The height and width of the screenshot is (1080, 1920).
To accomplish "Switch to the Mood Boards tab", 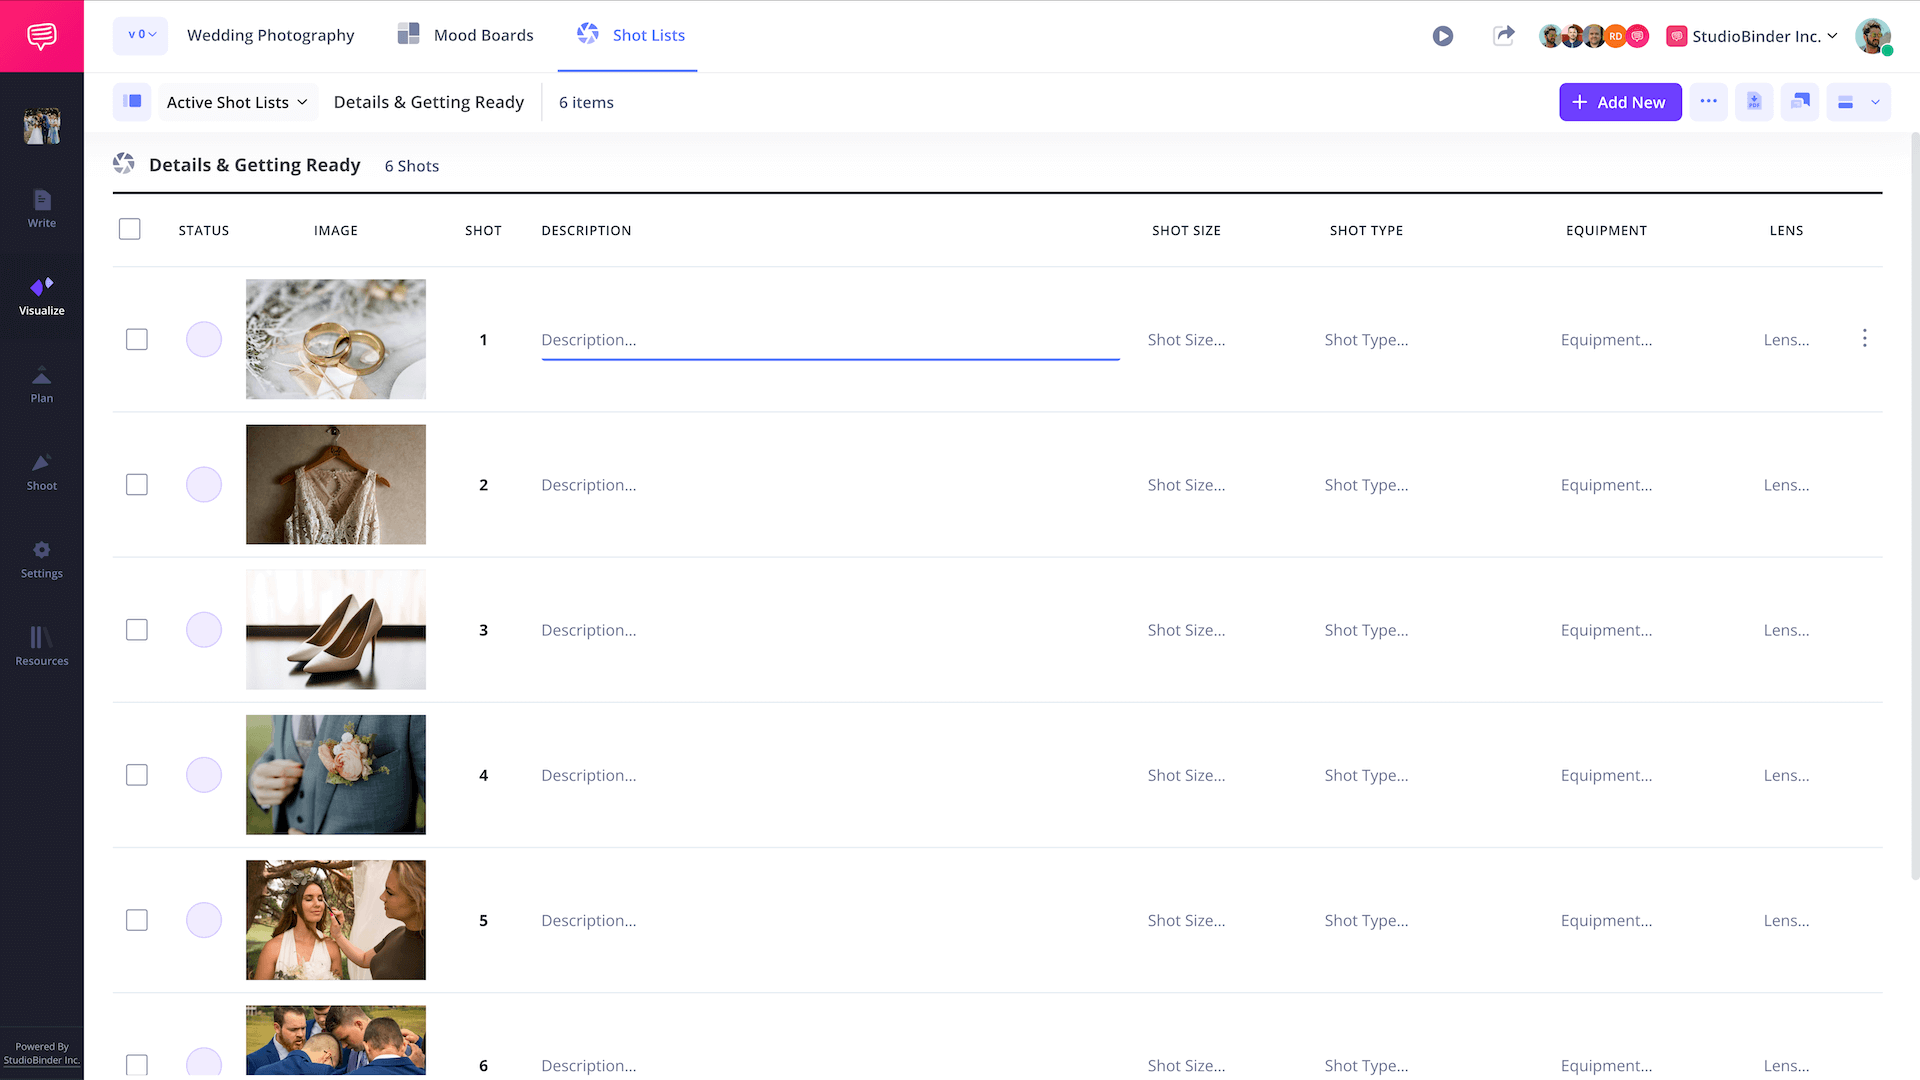I will click(466, 35).
